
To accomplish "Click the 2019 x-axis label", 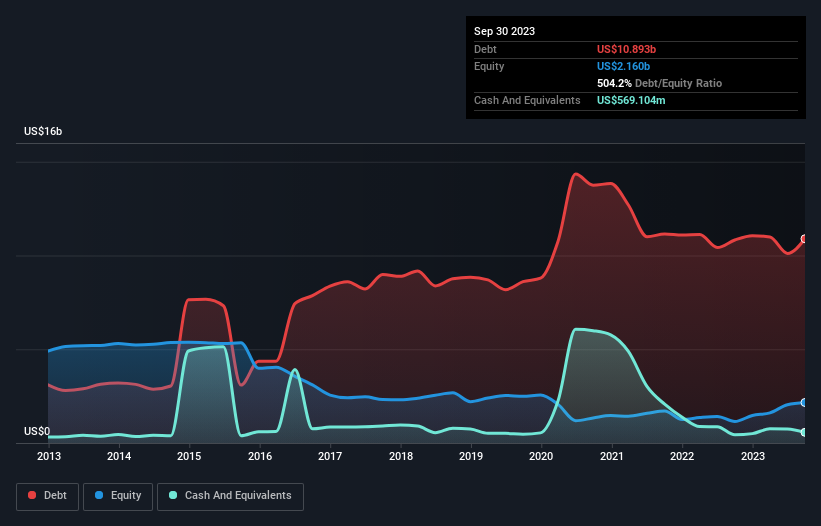I will (x=471, y=456).
